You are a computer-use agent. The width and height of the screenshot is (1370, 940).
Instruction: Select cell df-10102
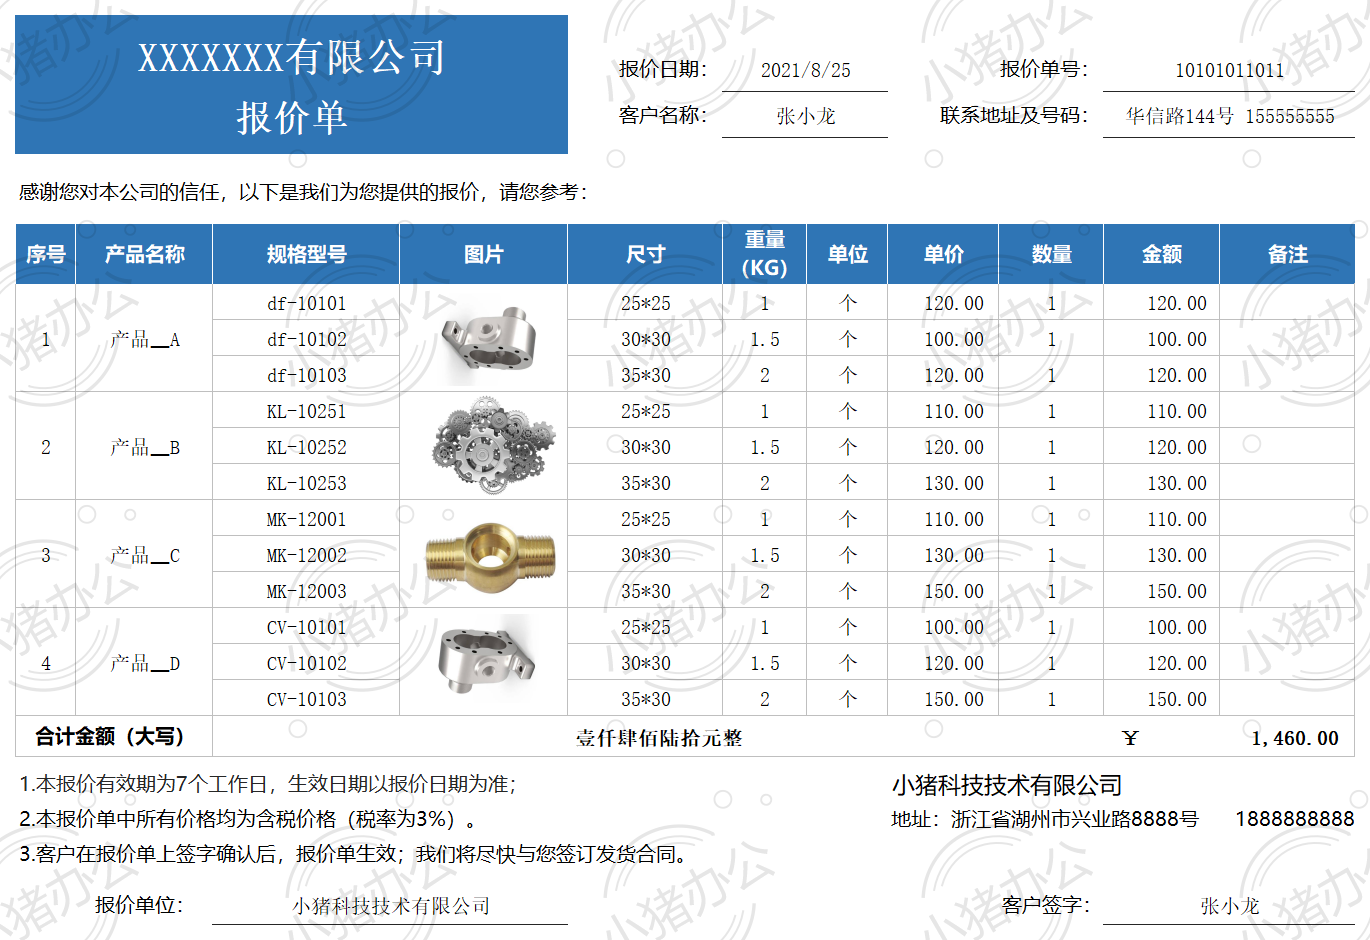307,339
